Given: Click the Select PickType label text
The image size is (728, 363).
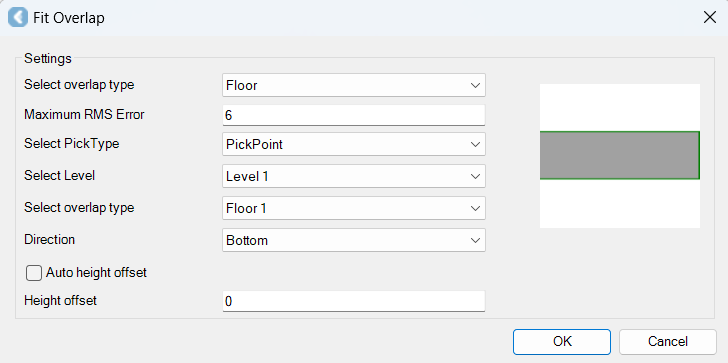Looking at the screenshot, I should click(x=72, y=144).
